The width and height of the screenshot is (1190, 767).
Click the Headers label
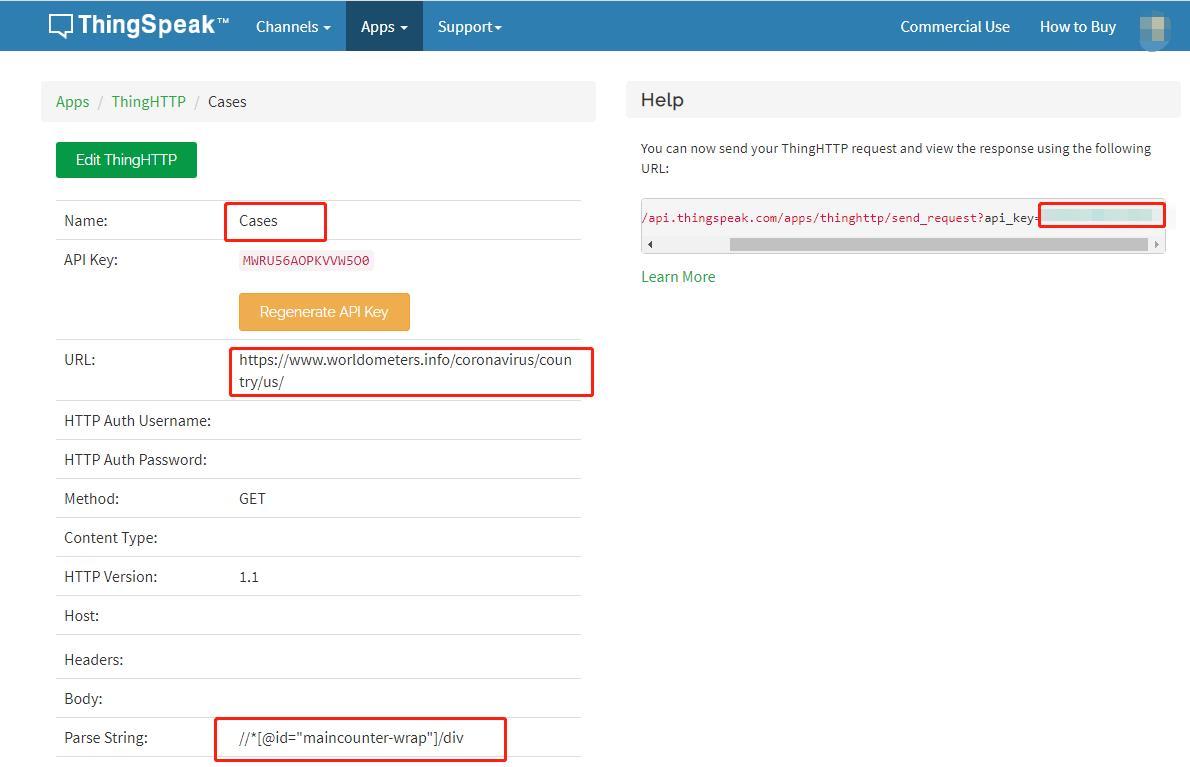point(93,660)
